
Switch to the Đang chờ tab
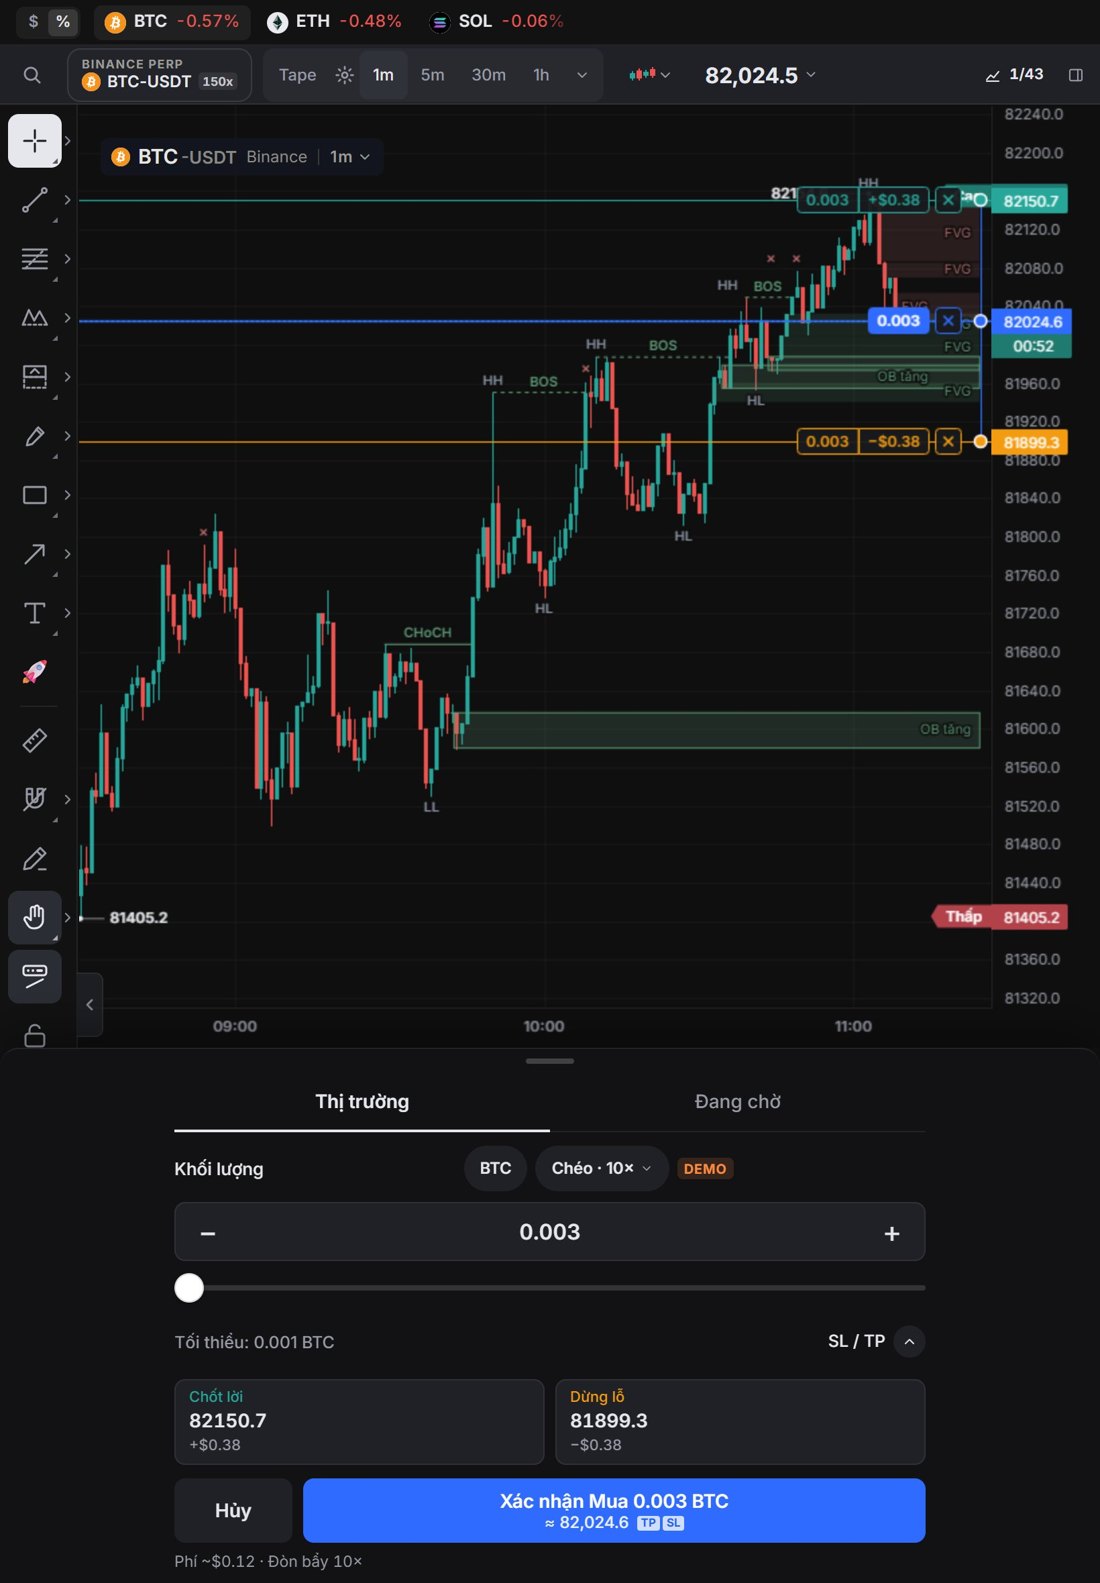pyautogui.click(x=738, y=1101)
